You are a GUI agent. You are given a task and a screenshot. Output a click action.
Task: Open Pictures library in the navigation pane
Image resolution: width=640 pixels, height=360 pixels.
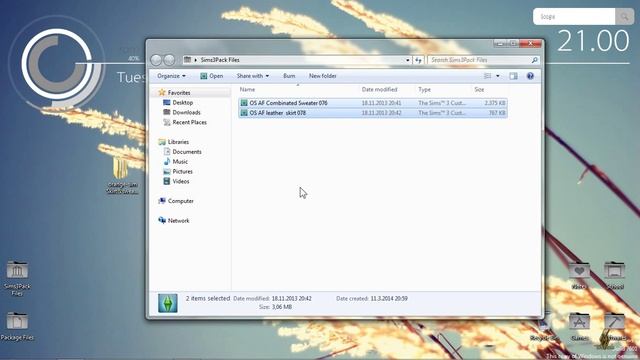[182, 171]
